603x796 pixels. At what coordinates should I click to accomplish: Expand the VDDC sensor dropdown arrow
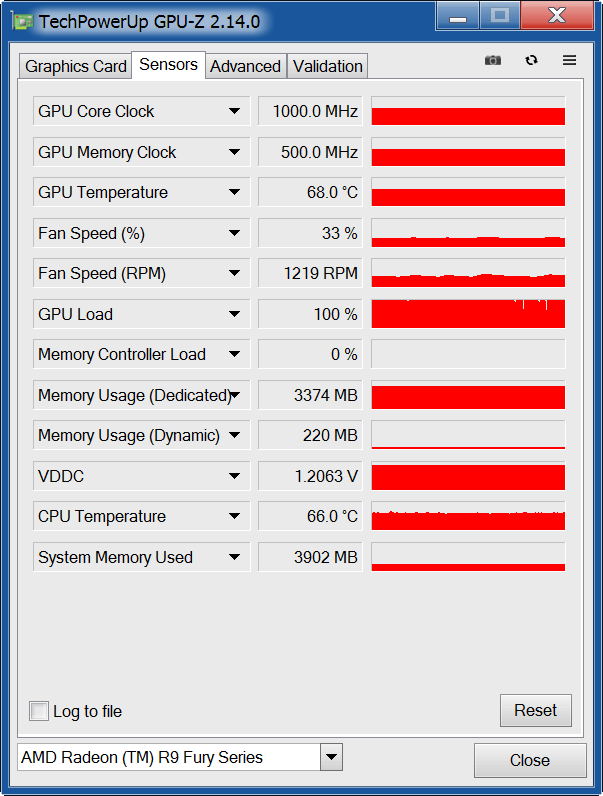(x=234, y=476)
